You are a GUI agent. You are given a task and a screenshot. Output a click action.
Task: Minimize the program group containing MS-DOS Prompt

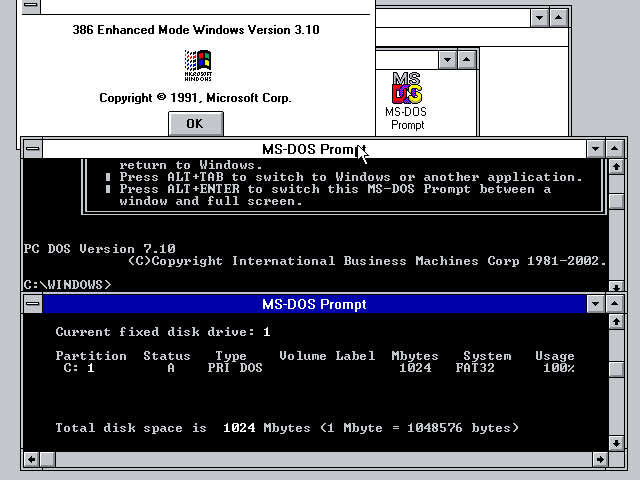pos(447,60)
